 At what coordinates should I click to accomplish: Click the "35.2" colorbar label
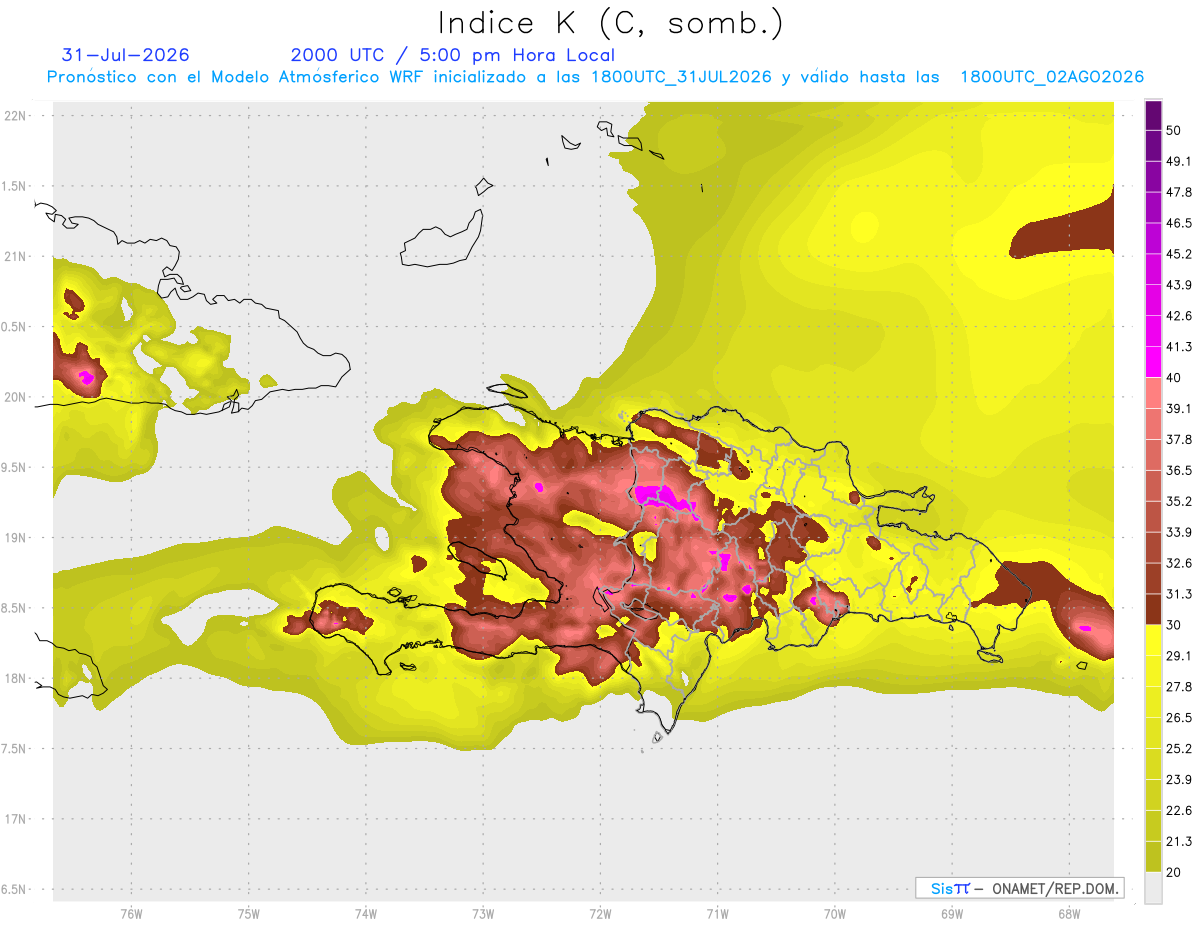pyautogui.click(x=1179, y=501)
